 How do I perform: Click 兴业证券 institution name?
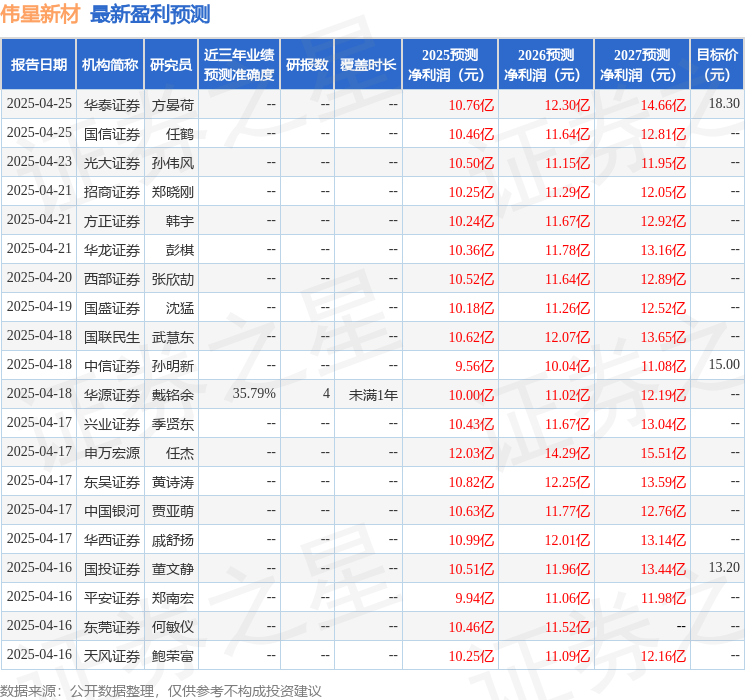pos(112,423)
